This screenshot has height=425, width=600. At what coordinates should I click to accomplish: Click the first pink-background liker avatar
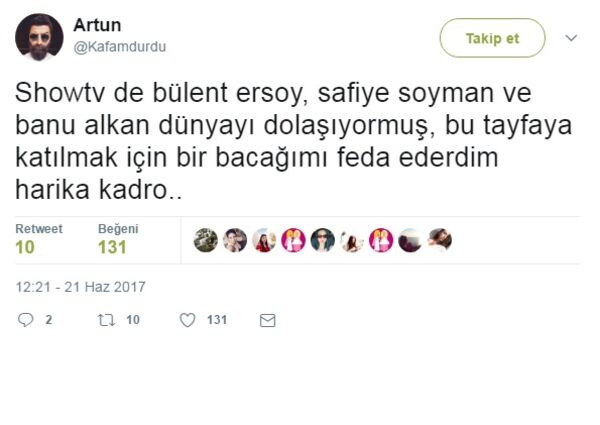[293, 240]
